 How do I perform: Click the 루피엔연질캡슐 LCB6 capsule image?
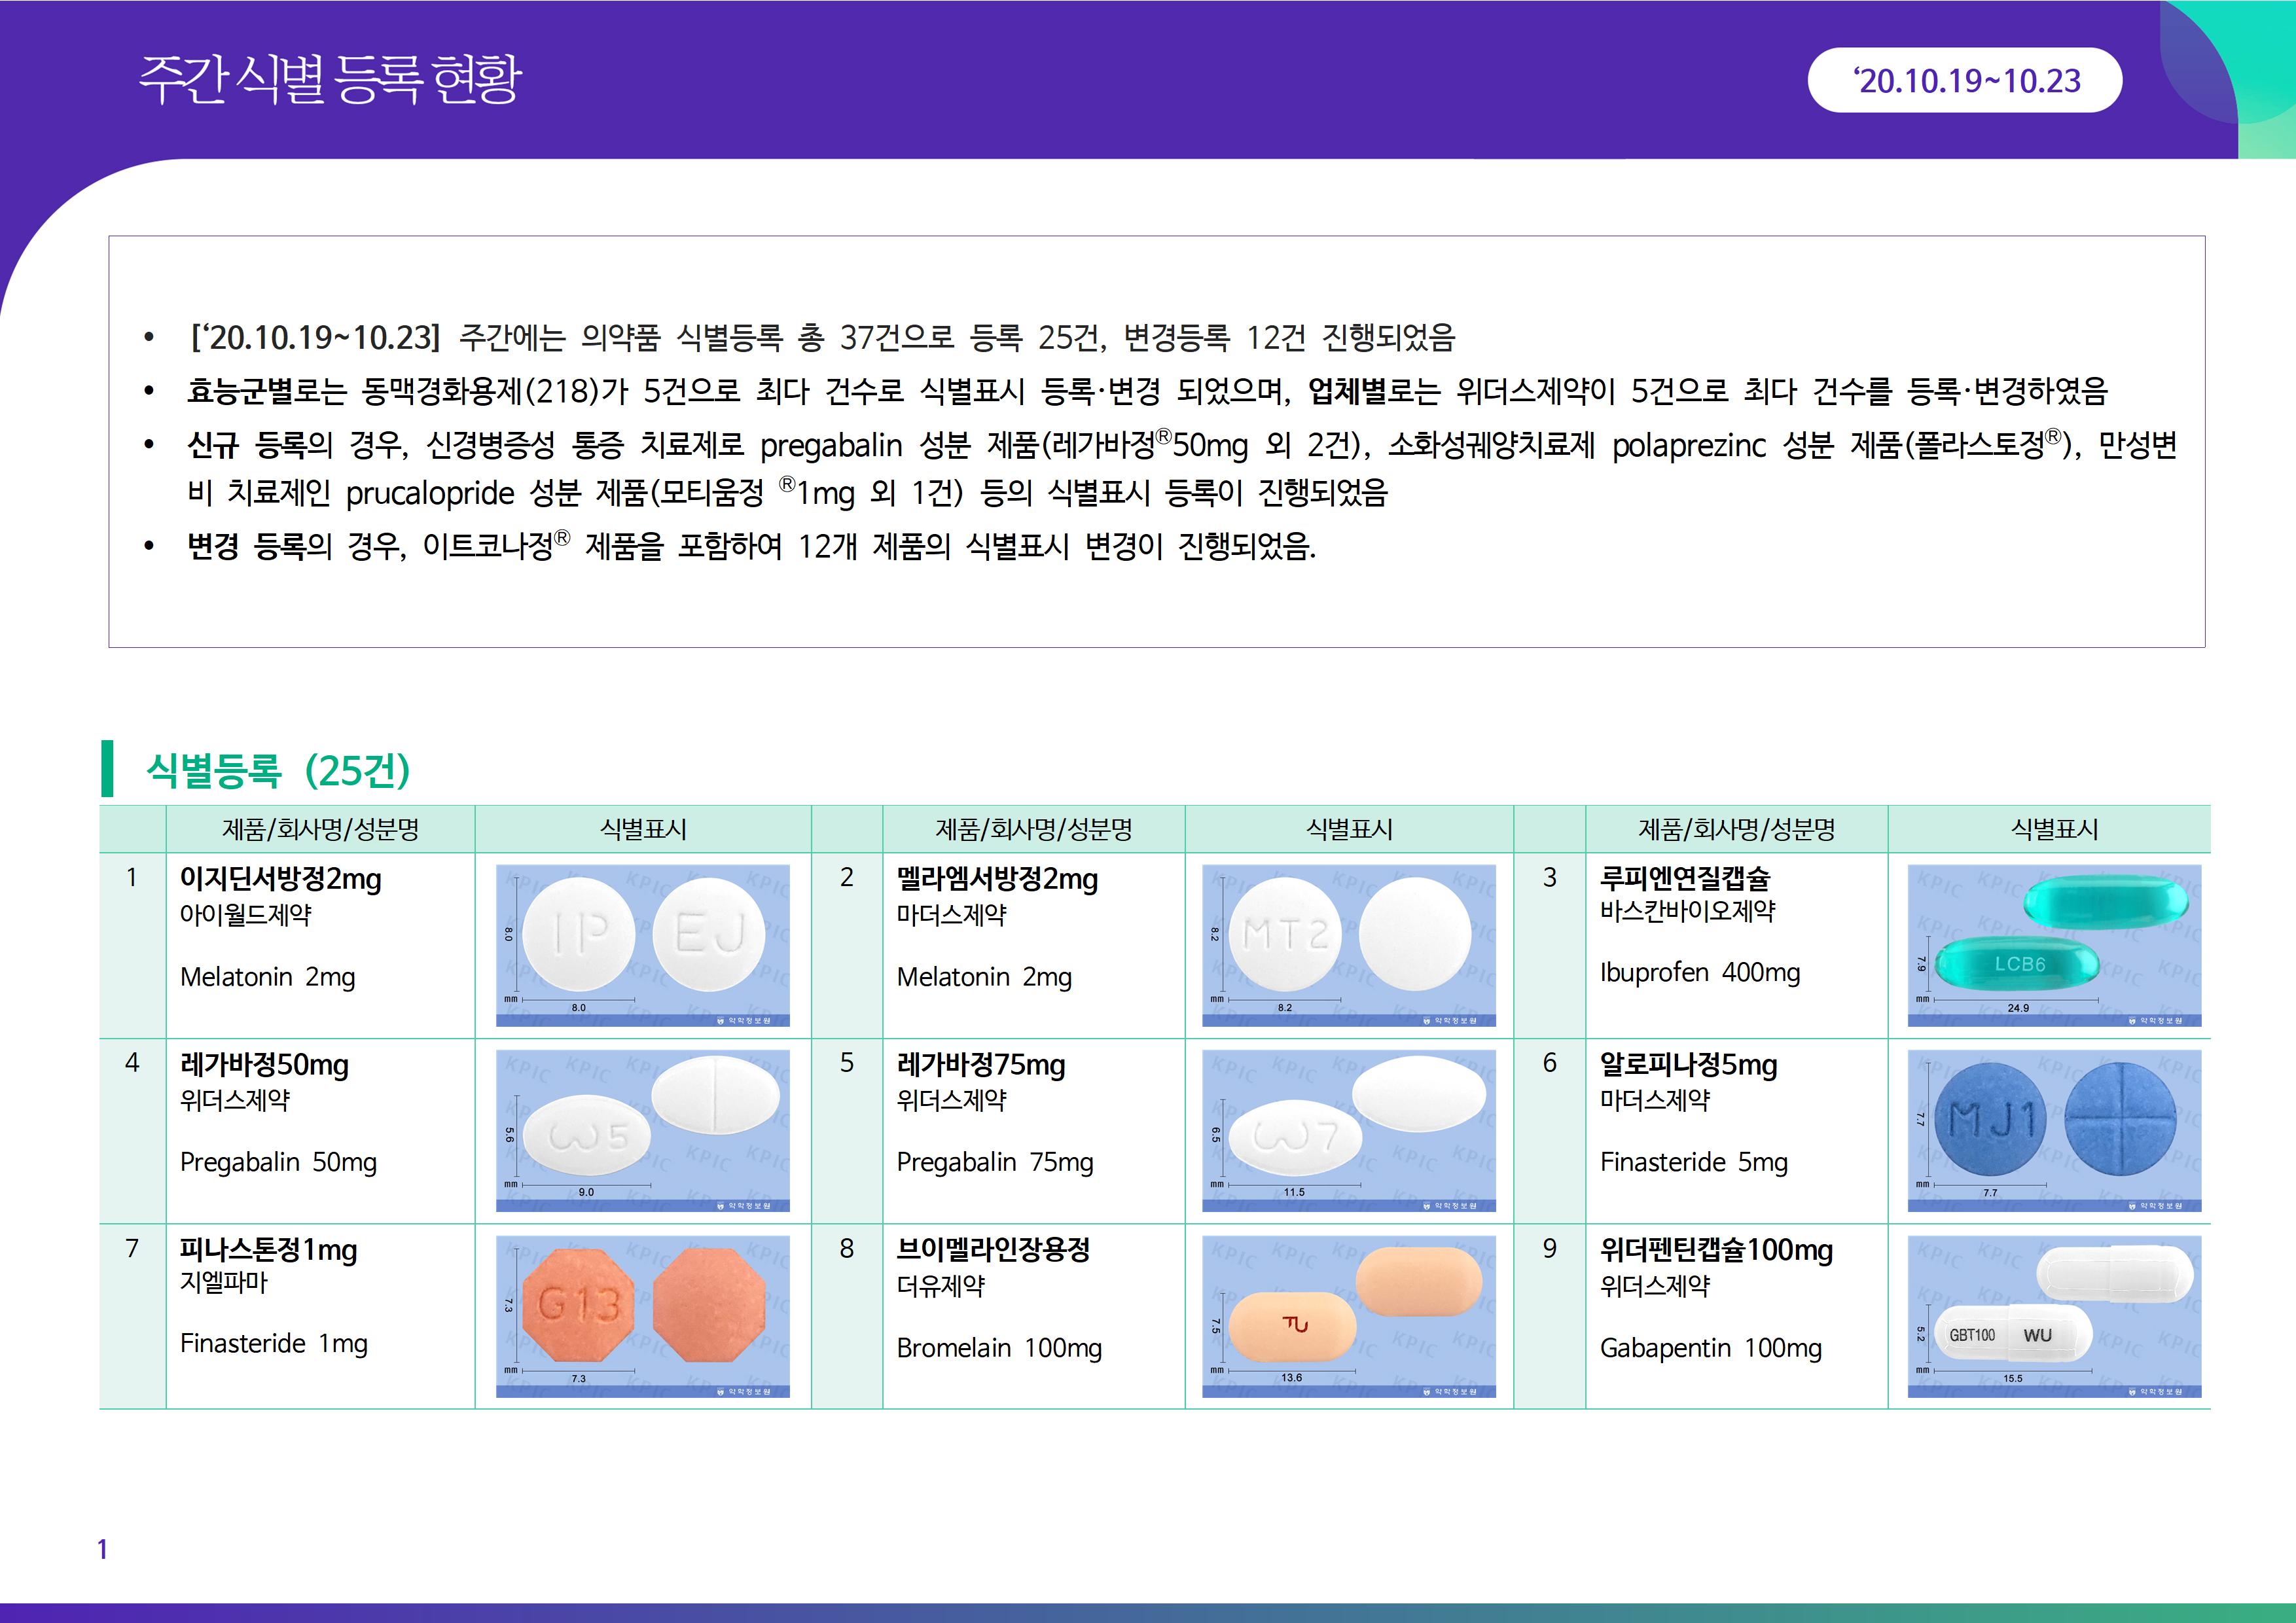tap(2054, 945)
